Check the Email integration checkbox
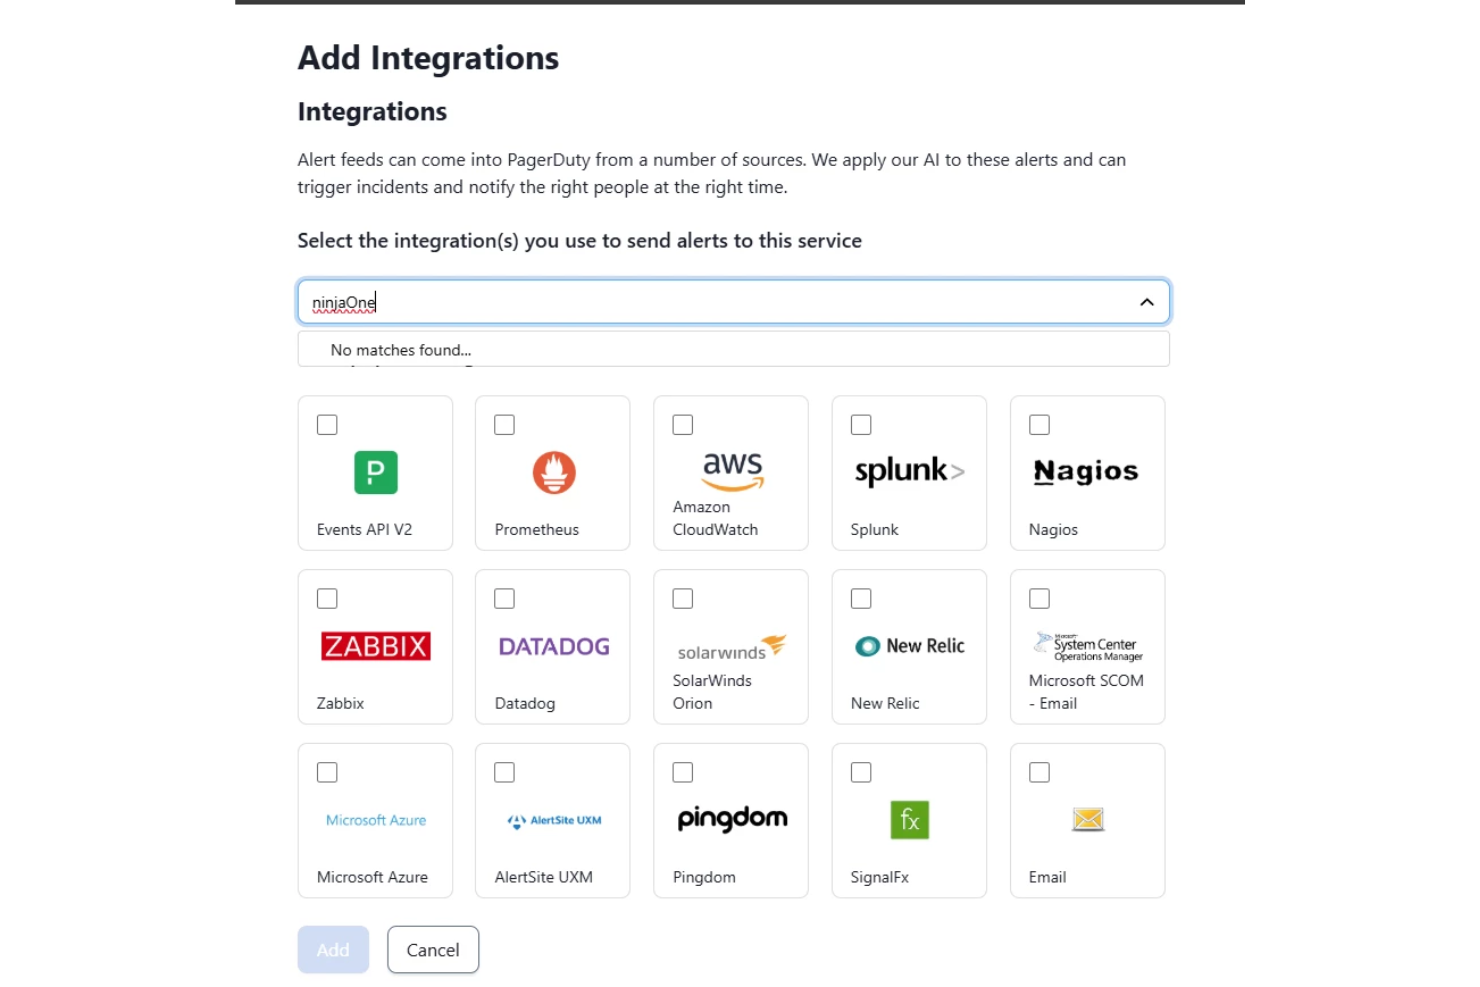Viewport: 1480px width, 987px height. coord(1040,773)
